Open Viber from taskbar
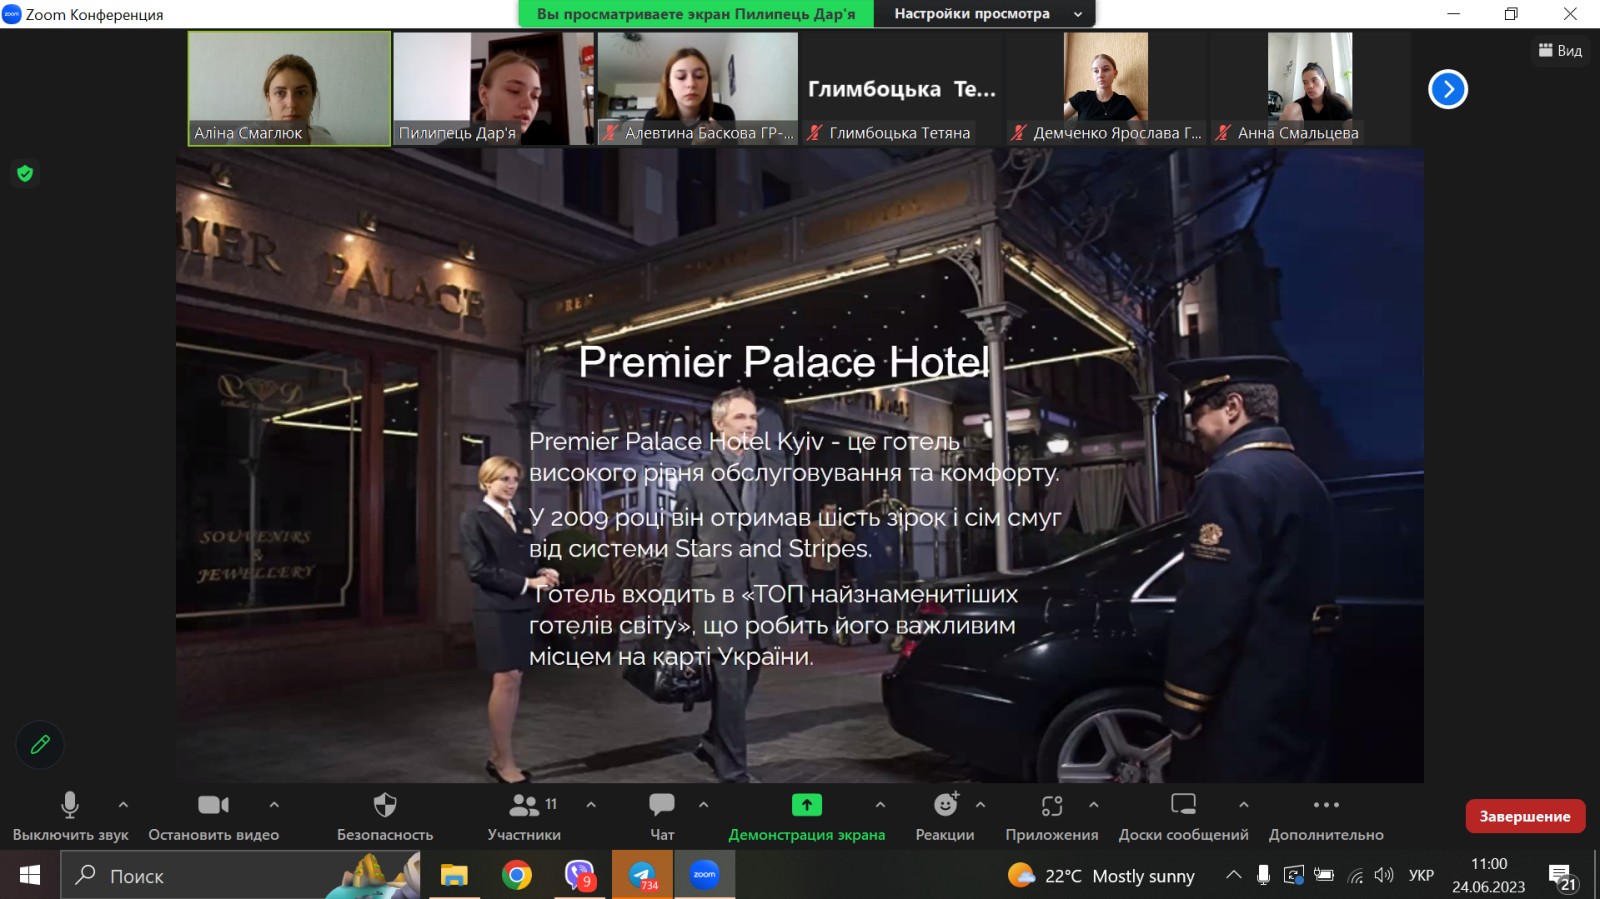 coord(580,875)
